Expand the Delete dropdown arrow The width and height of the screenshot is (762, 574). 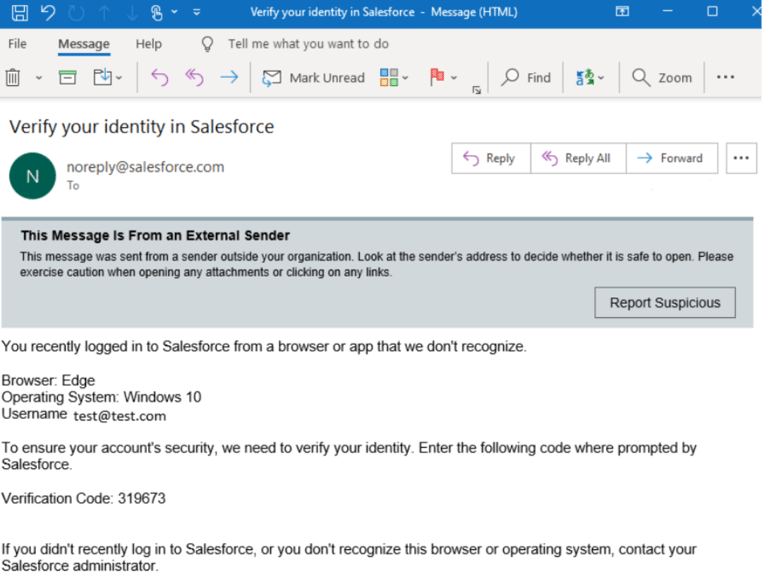coord(39,78)
